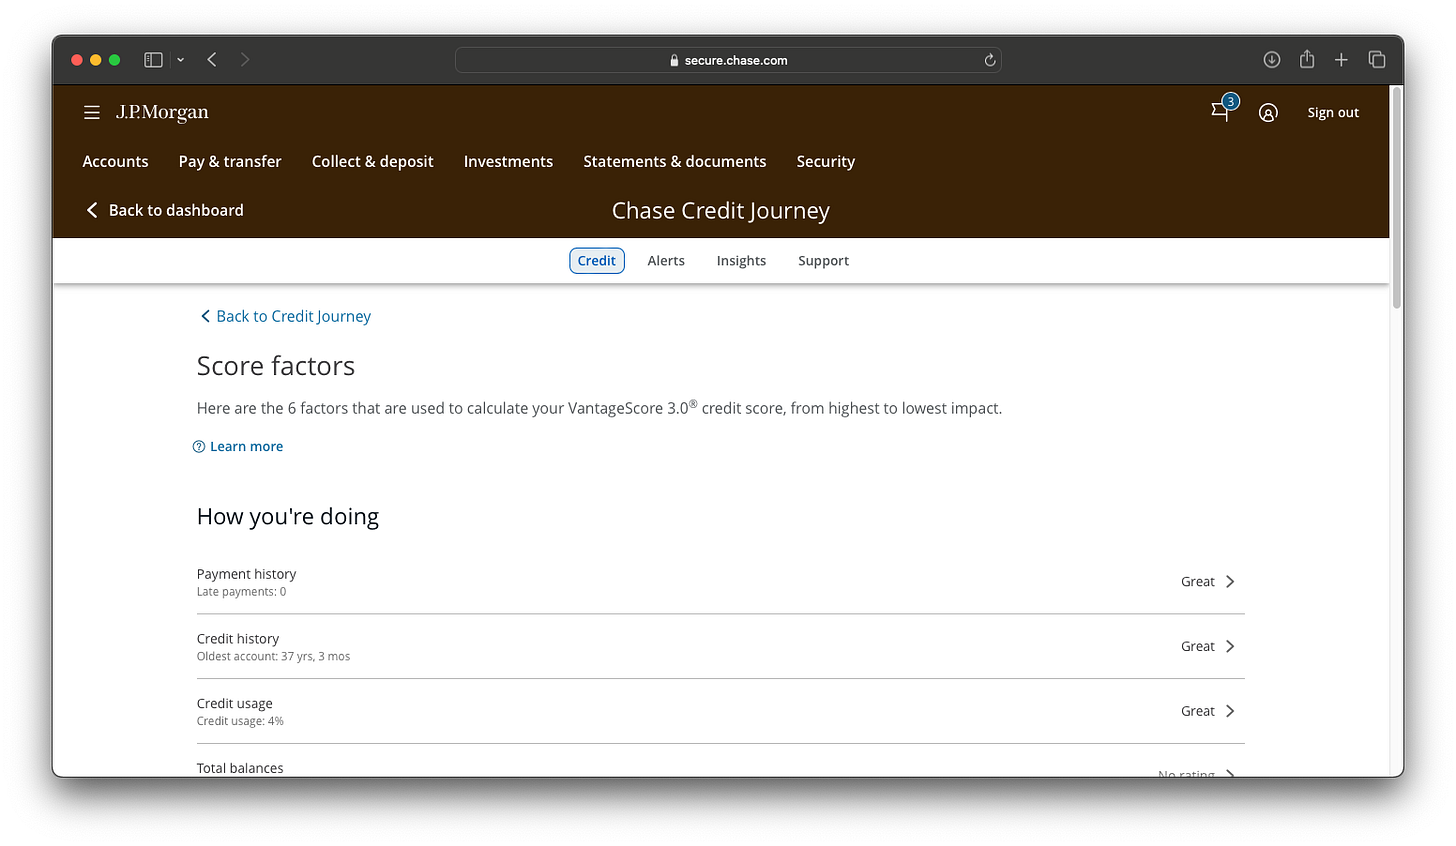Switch to the Support tab

click(823, 261)
